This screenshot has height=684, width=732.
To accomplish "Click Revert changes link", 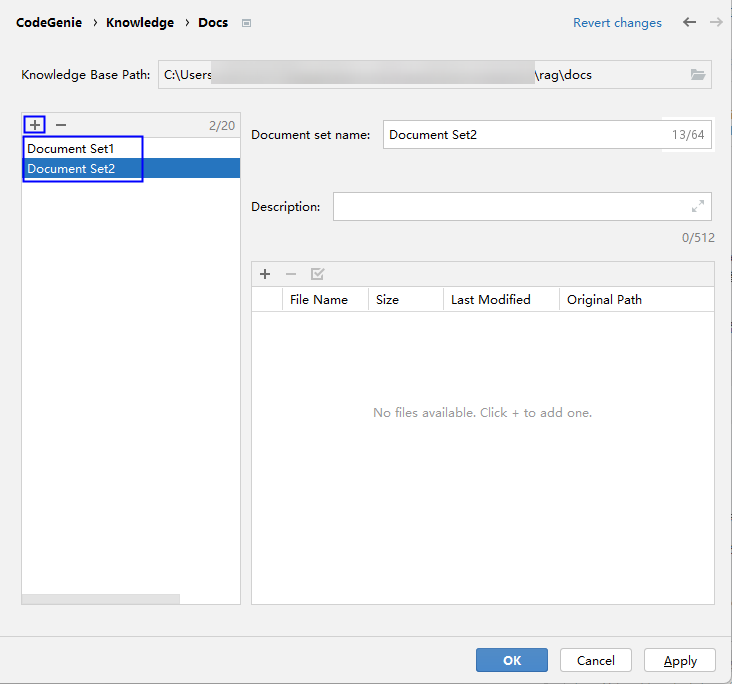I will click(x=617, y=23).
